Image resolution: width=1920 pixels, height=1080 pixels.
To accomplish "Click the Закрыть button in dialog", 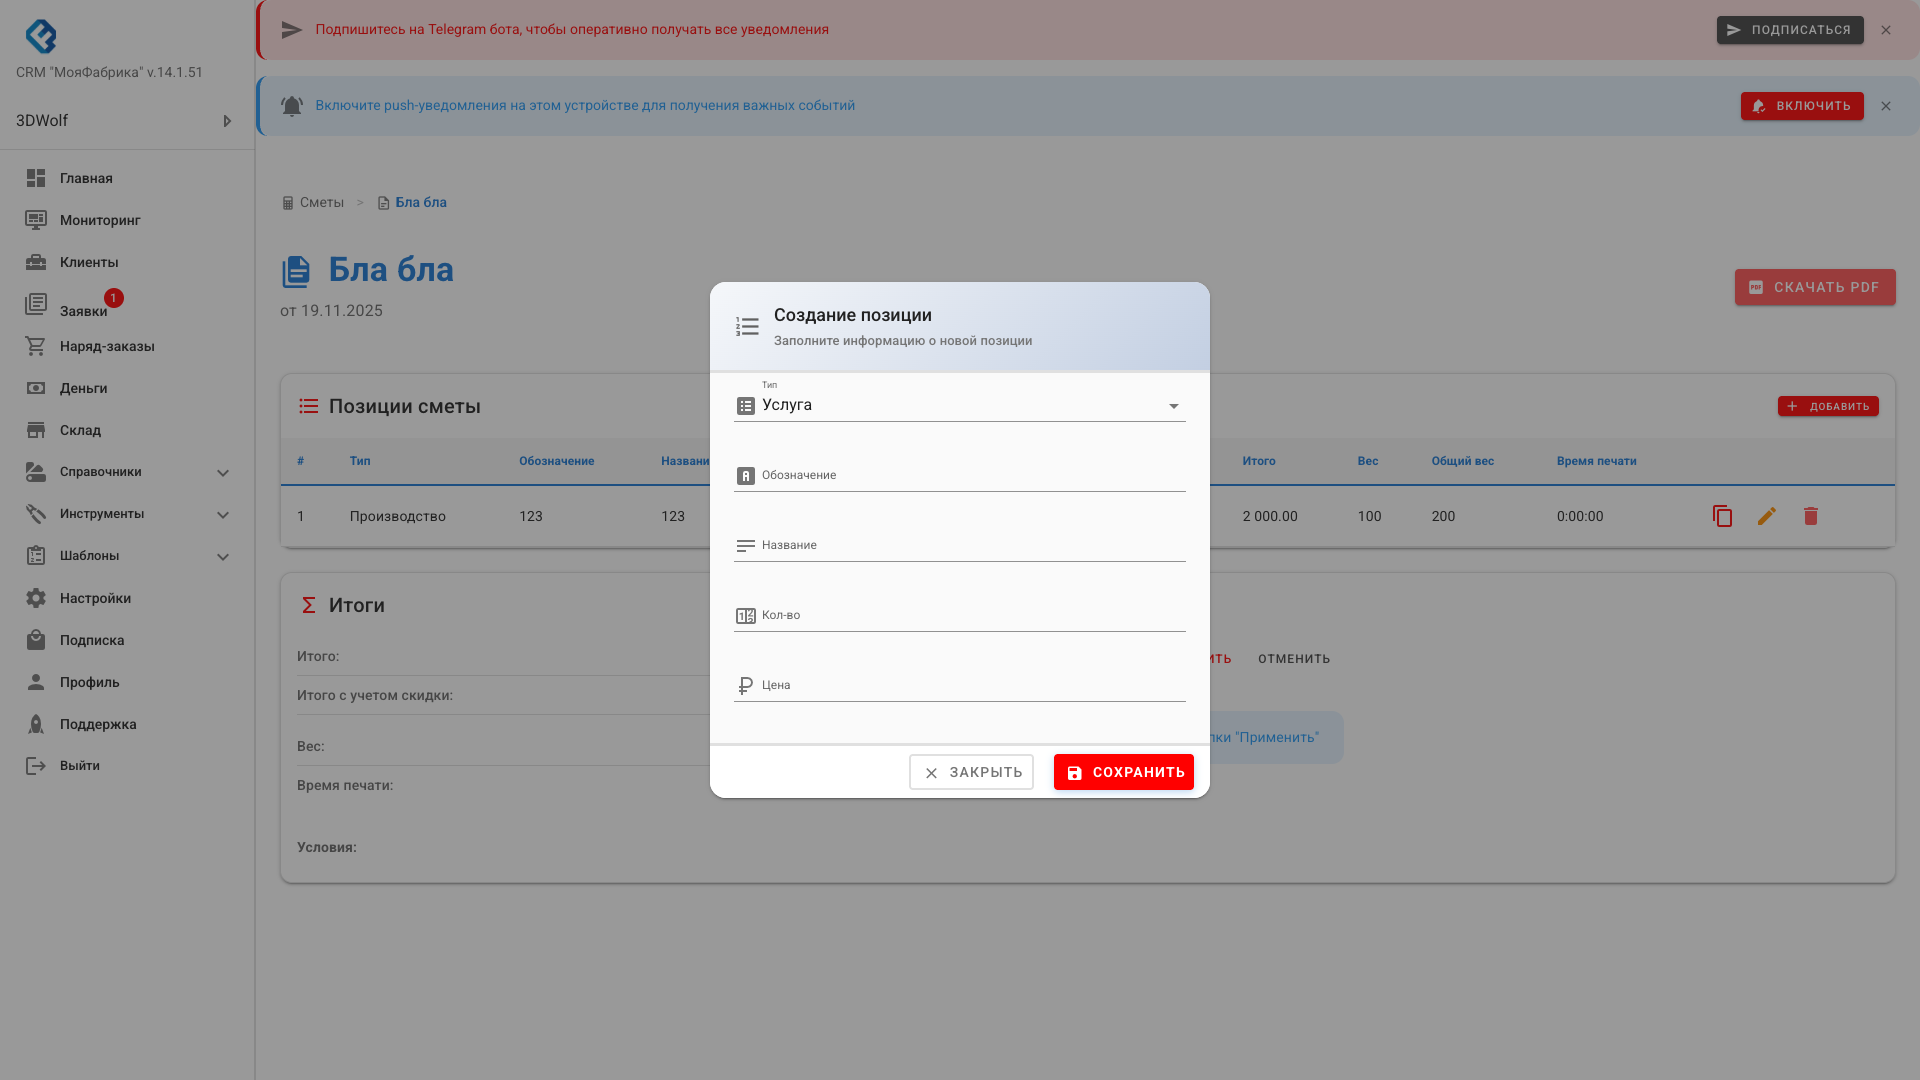I will pos(971,772).
